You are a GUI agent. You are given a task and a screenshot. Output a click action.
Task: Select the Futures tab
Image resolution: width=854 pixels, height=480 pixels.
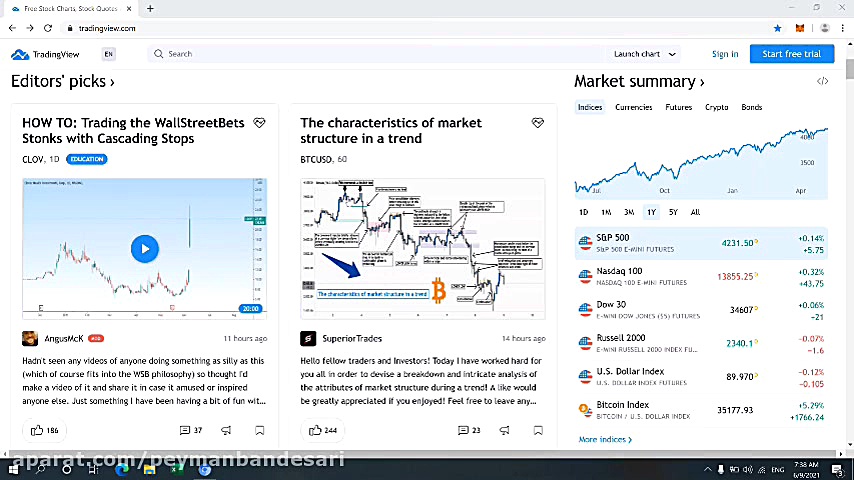(x=679, y=107)
